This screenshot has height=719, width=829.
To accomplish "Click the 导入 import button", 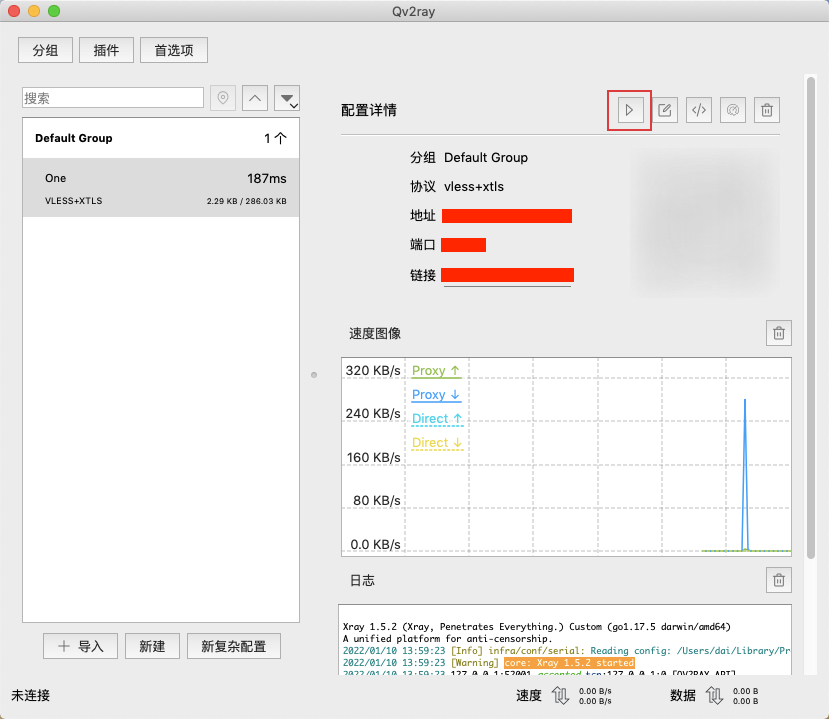I will pos(81,646).
